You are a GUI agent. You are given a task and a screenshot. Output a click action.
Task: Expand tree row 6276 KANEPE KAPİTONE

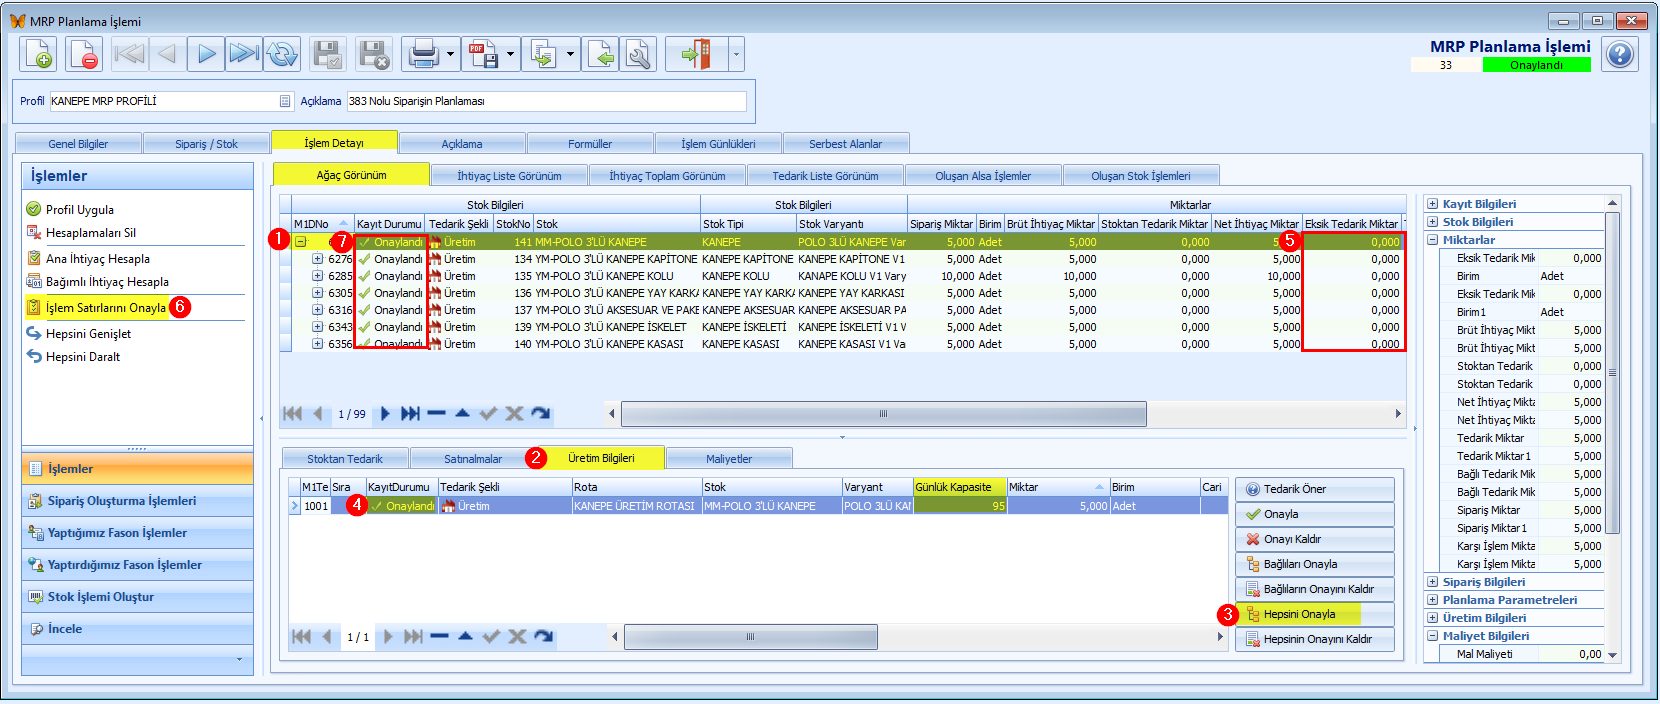point(317,259)
